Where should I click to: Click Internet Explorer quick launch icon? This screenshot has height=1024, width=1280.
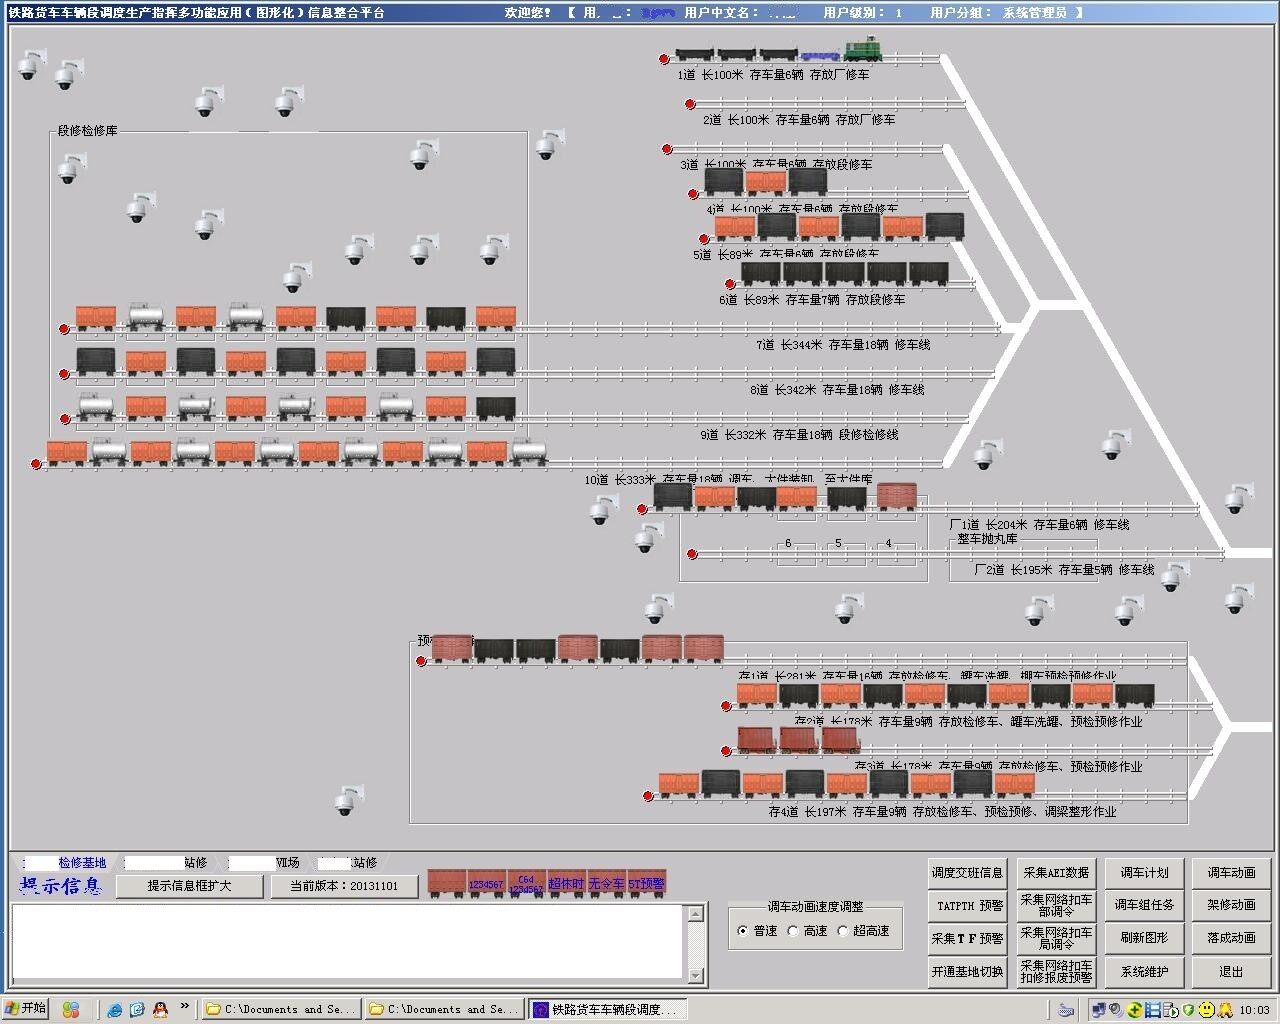tap(116, 1010)
